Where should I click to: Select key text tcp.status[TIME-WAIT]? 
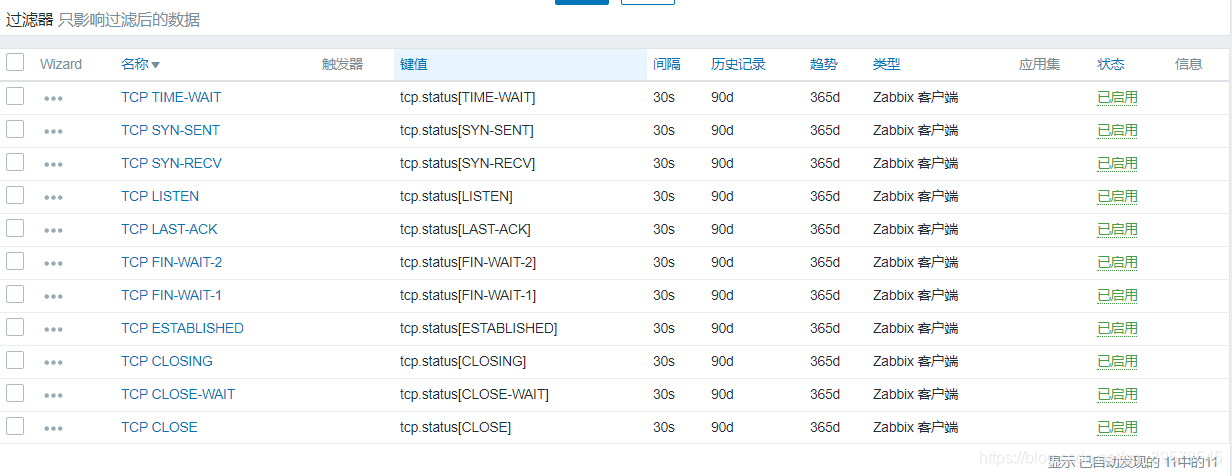point(468,97)
